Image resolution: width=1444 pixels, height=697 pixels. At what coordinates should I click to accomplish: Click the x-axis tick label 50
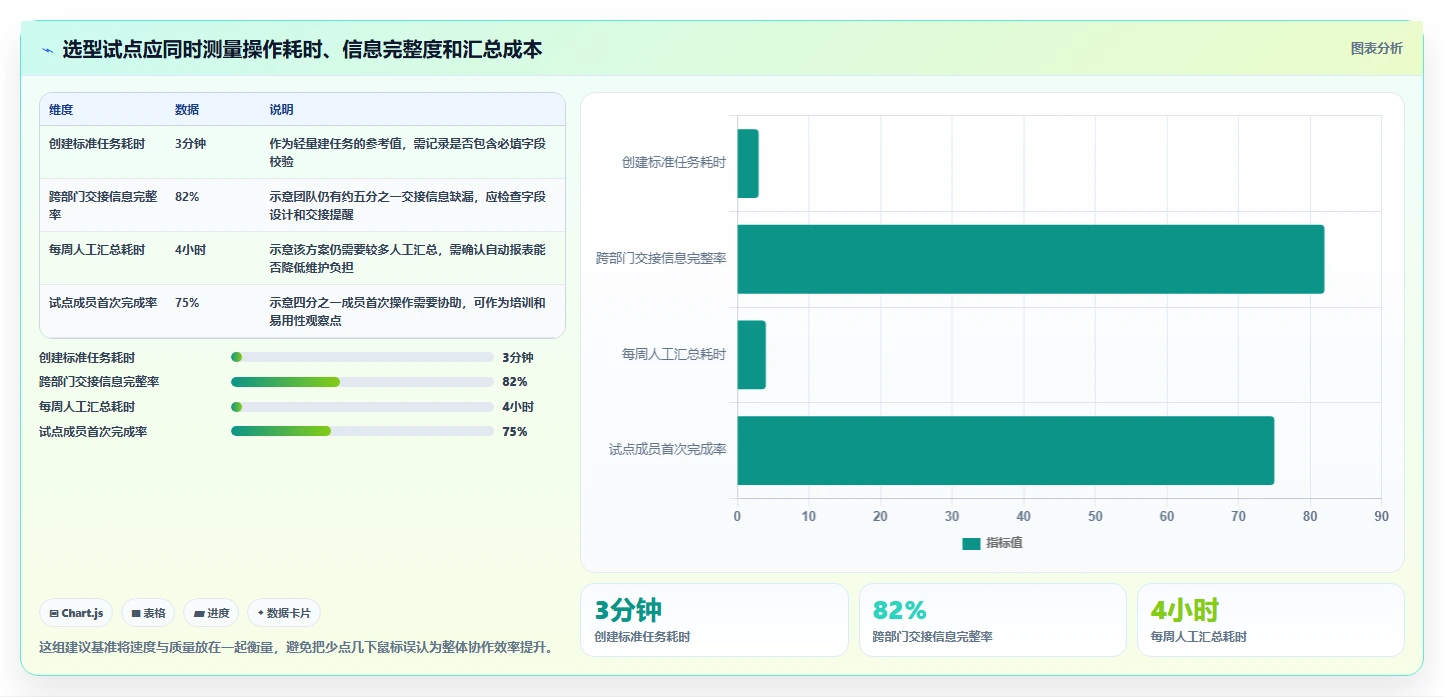[1095, 516]
